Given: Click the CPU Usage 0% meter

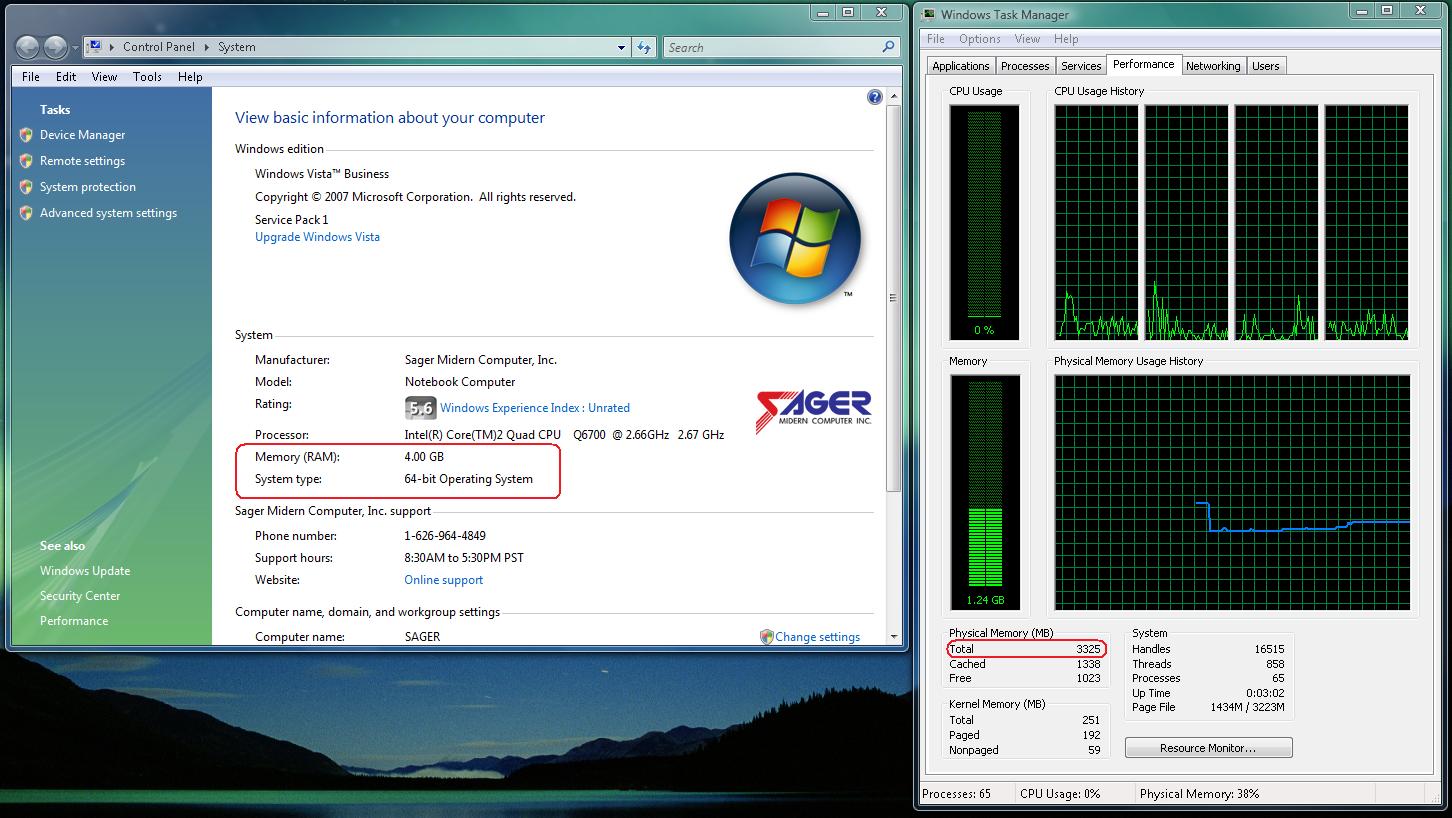Looking at the screenshot, I should click(x=984, y=223).
